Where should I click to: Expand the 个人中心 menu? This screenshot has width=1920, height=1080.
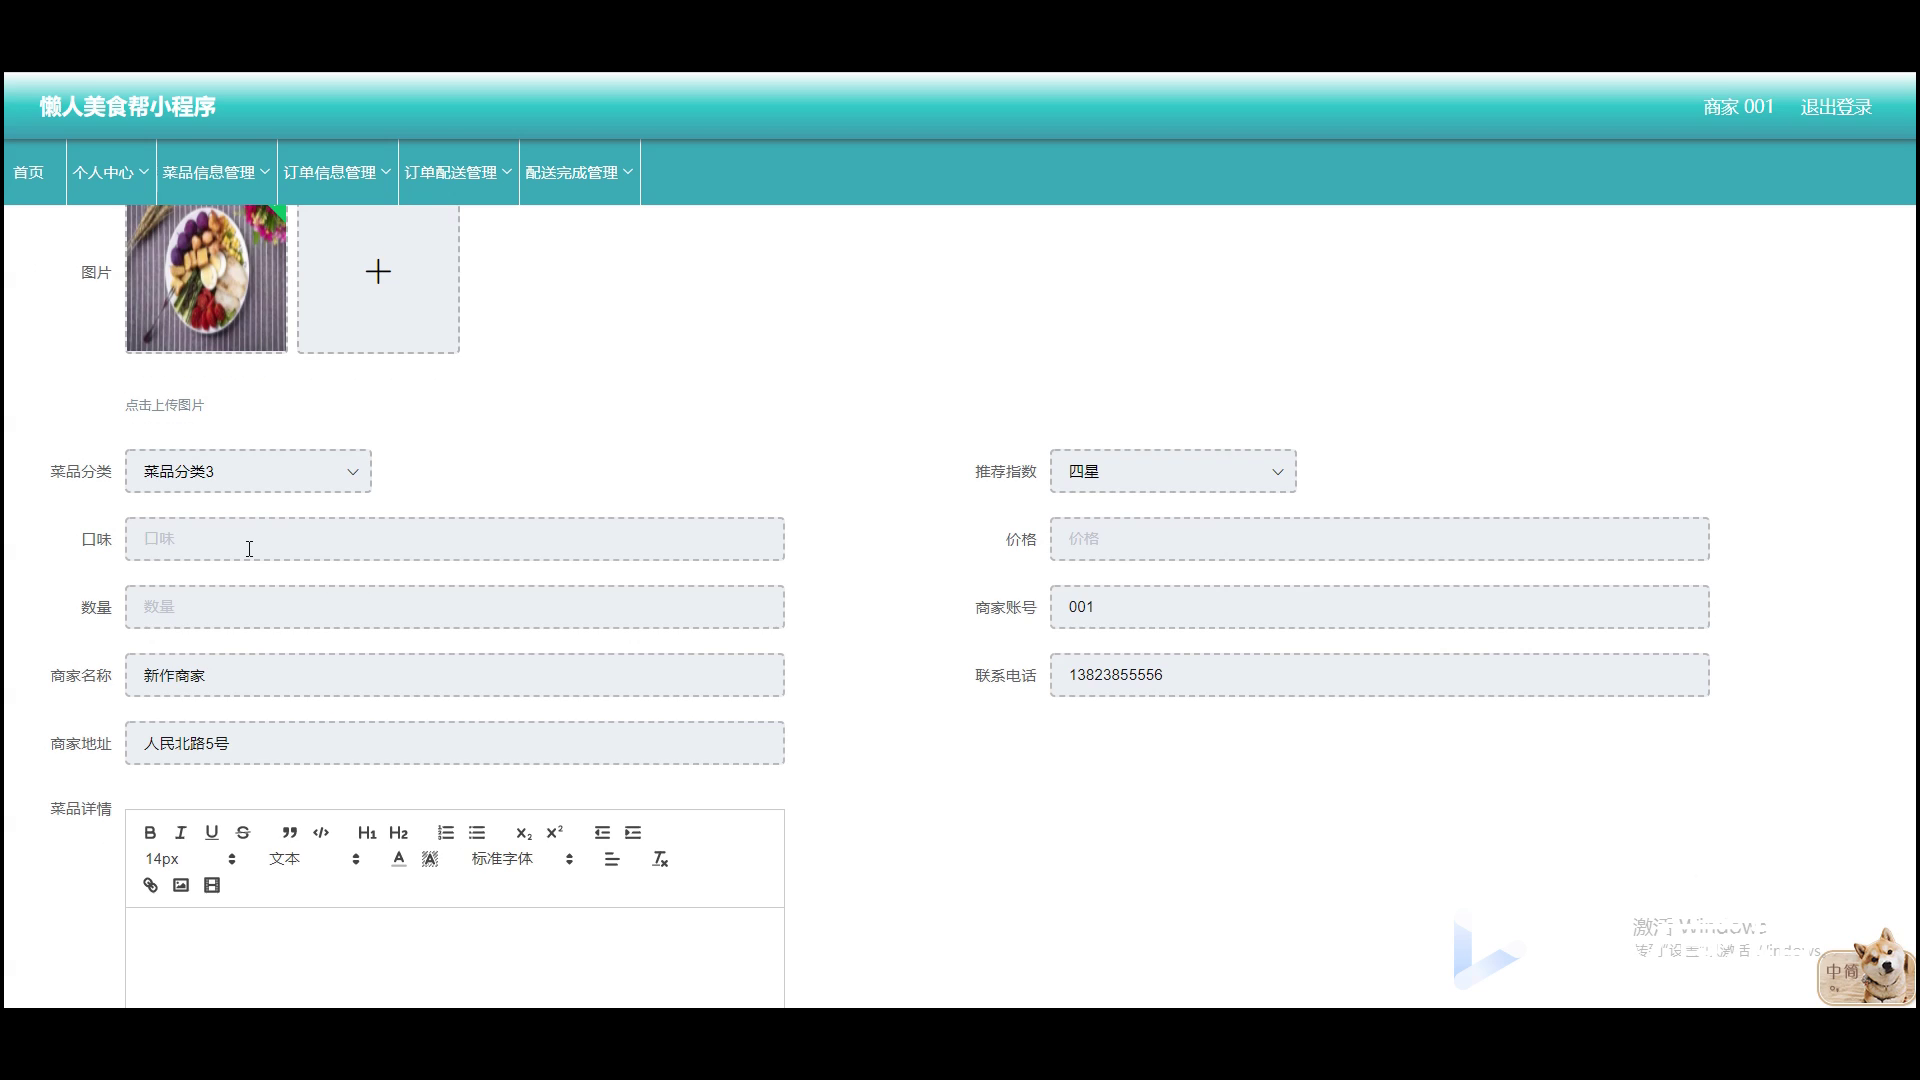[x=110, y=172]
